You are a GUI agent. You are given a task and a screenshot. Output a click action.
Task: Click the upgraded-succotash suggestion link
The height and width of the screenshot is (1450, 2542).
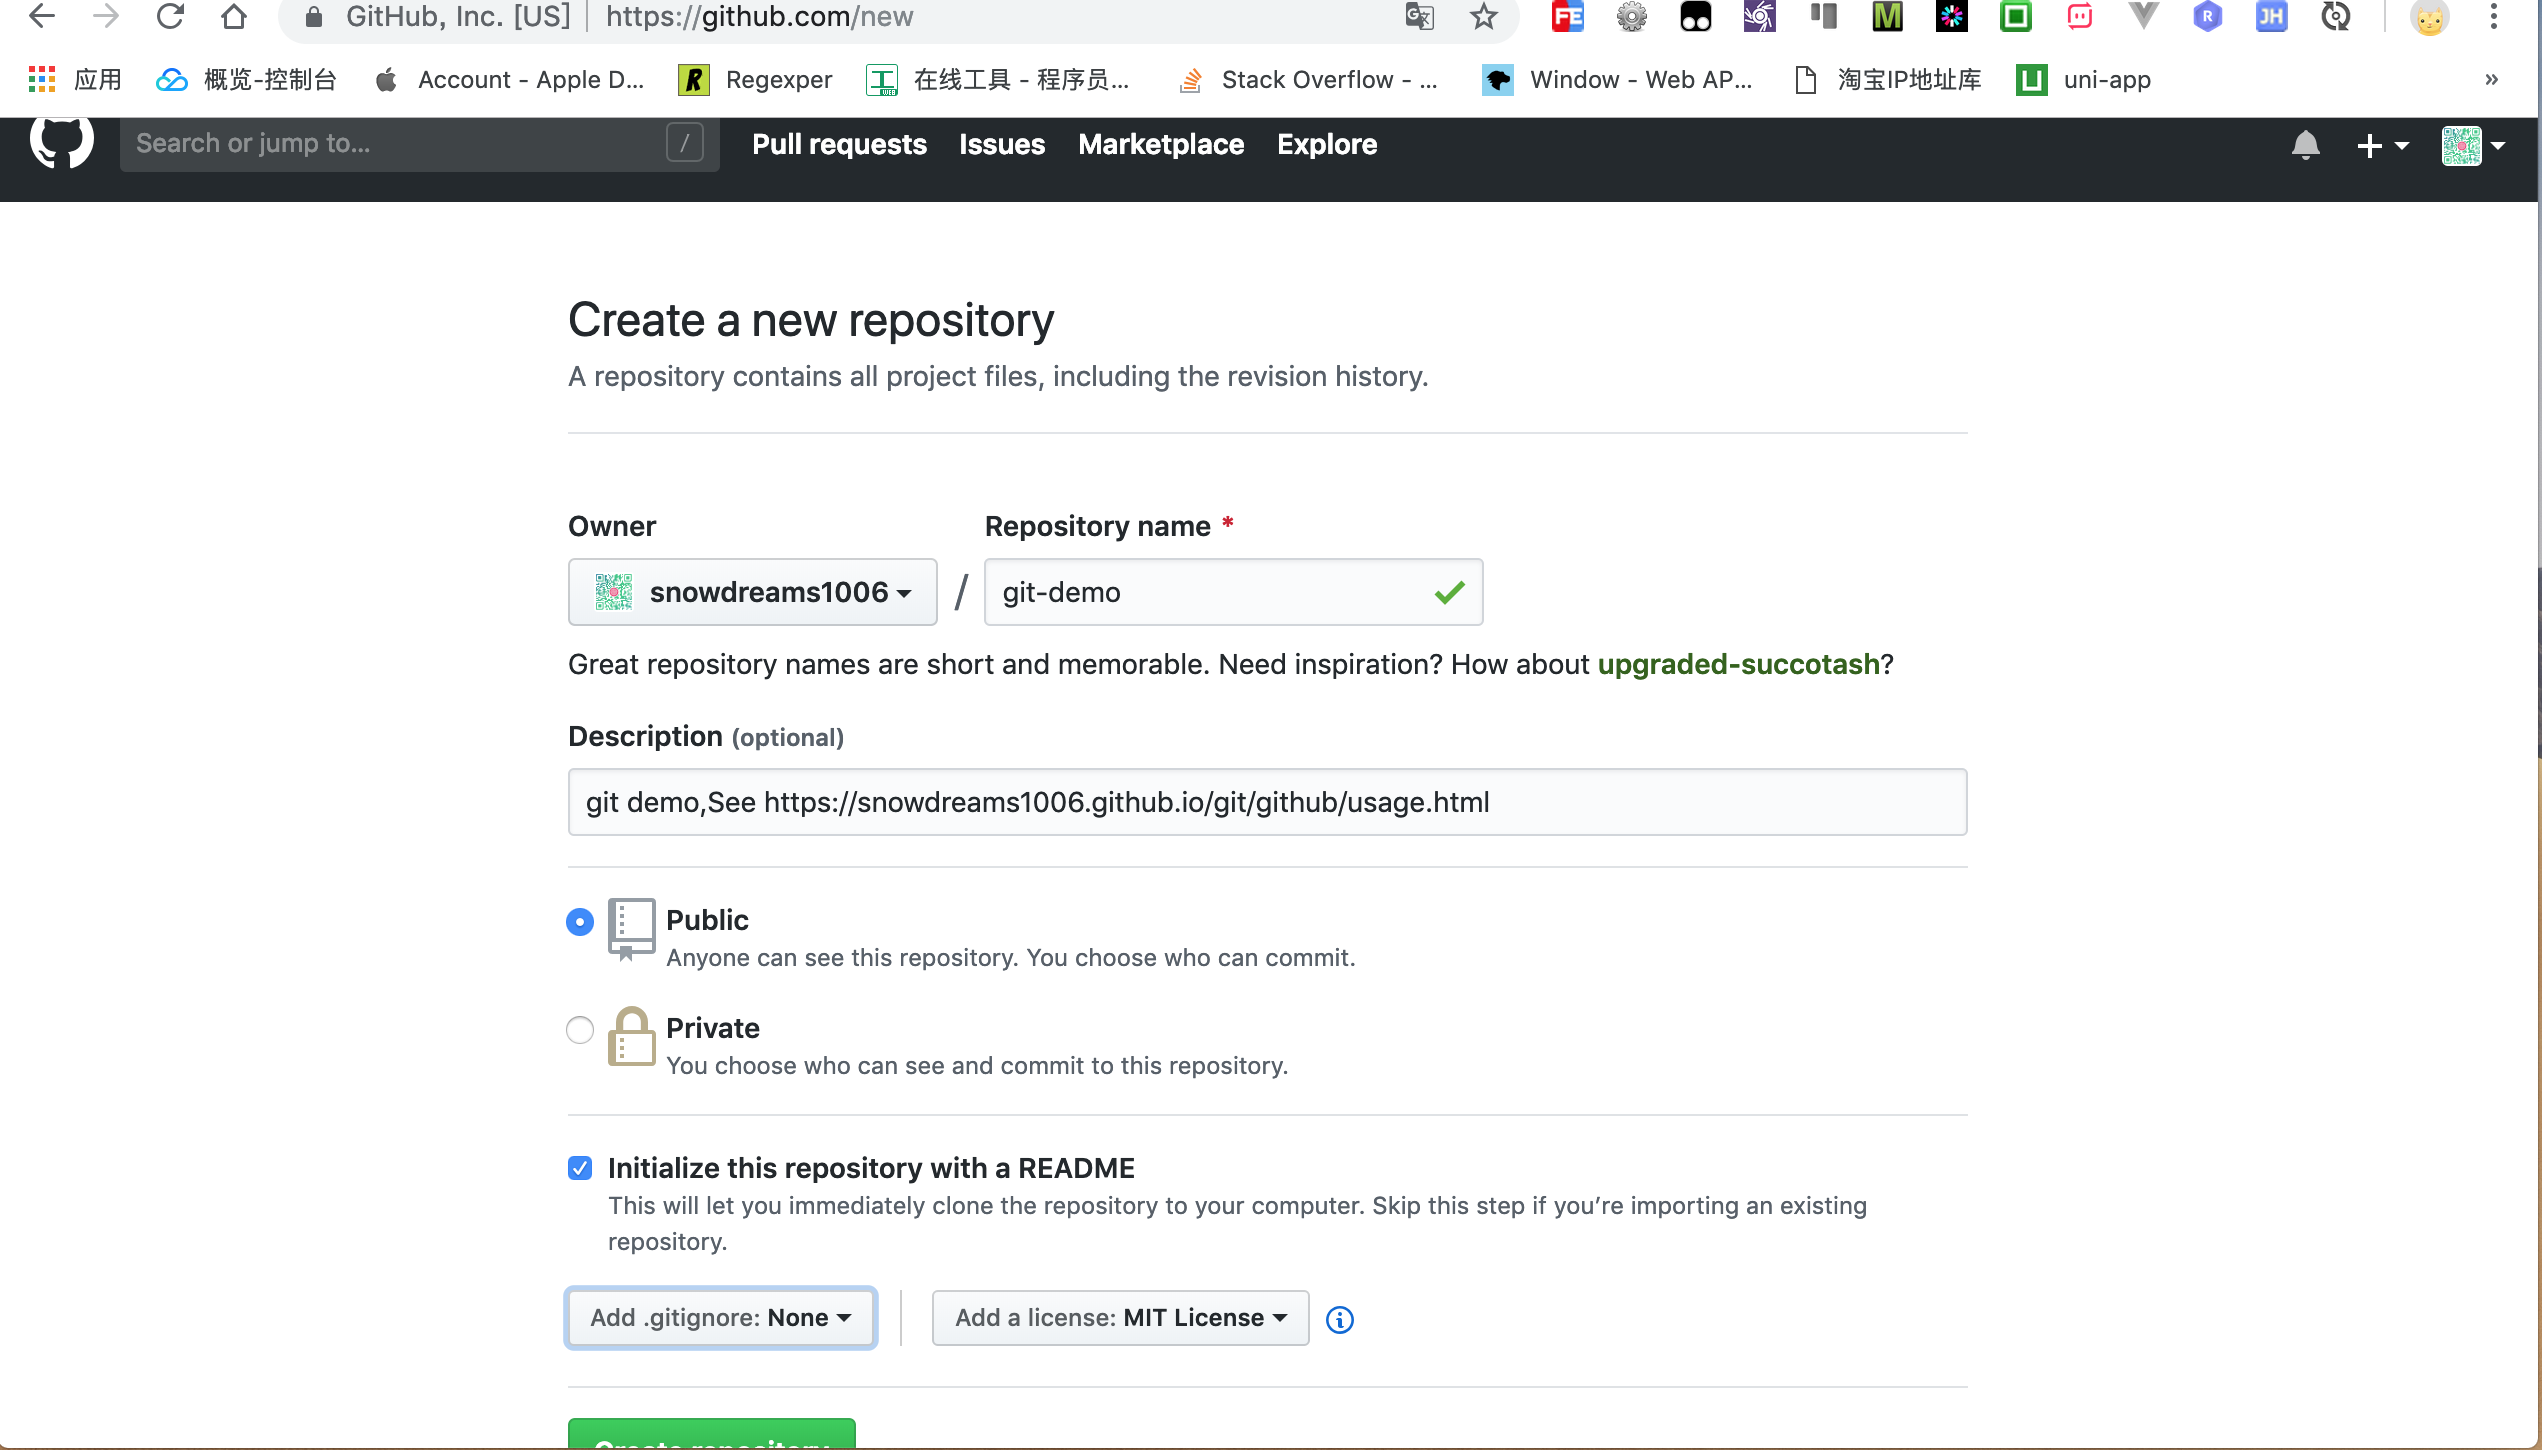pos(1737,663)
